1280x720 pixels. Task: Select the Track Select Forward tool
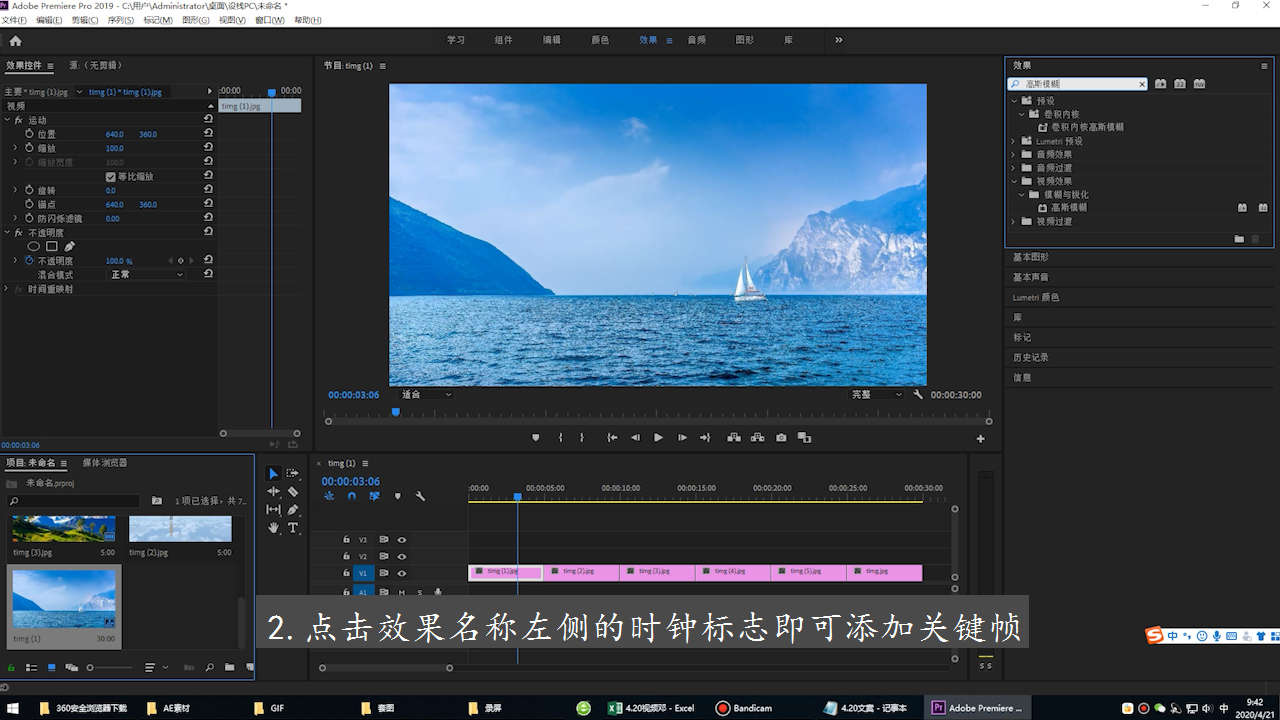click(x=293, y=473)
